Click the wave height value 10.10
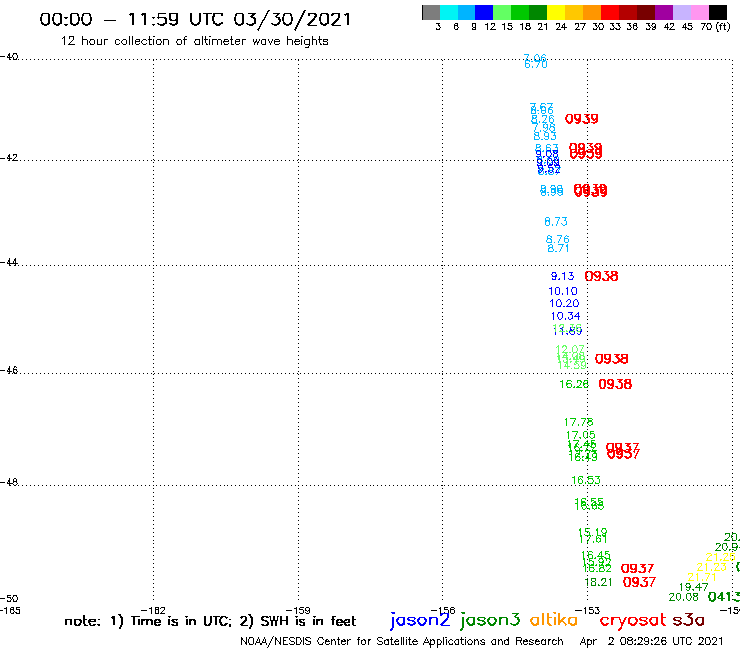The height and width of the screenshot is (650, 740). pos(563,291)
